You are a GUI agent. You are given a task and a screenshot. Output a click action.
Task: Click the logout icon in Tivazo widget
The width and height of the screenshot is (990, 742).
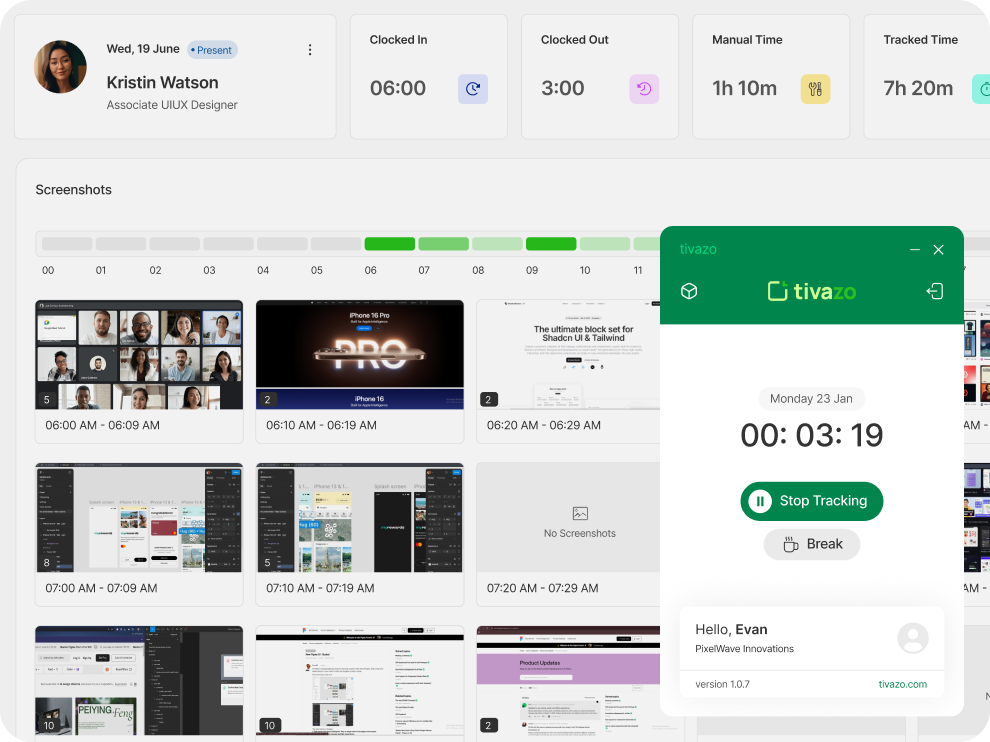935,291
